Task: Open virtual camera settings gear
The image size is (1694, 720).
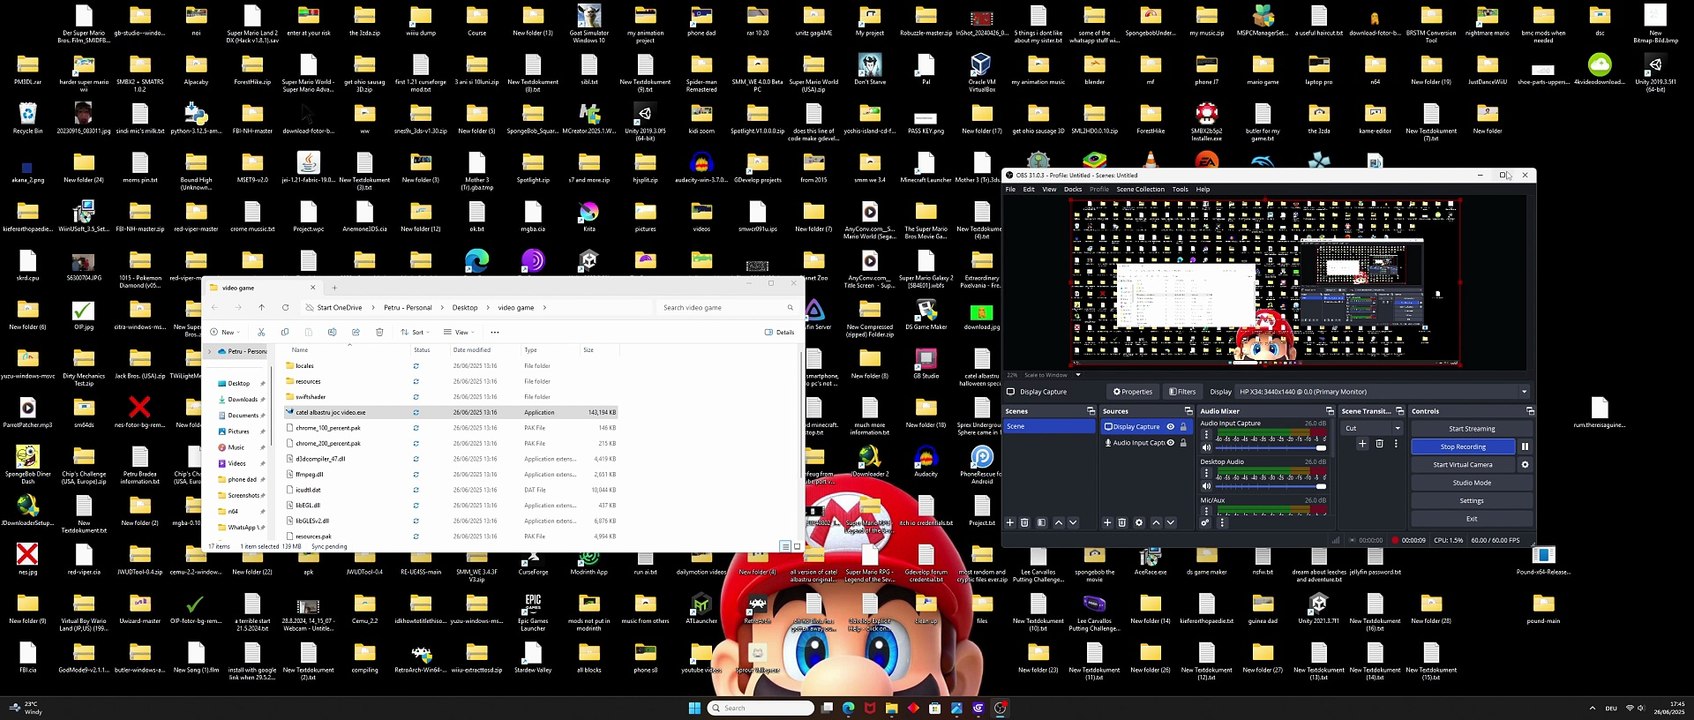Action: 1525,465
